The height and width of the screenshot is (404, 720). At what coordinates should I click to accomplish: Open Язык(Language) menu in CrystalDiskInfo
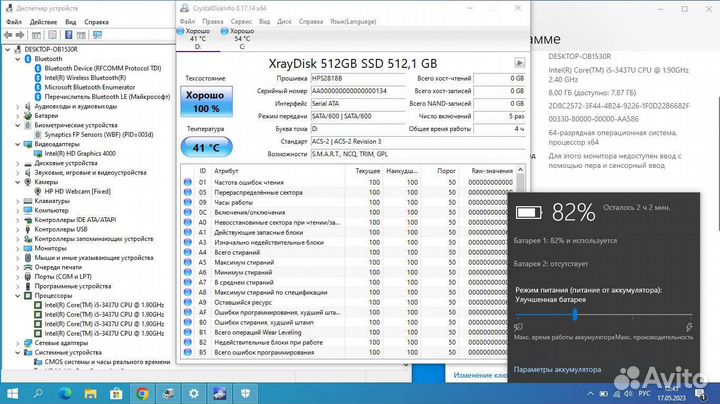click(353, 21)
